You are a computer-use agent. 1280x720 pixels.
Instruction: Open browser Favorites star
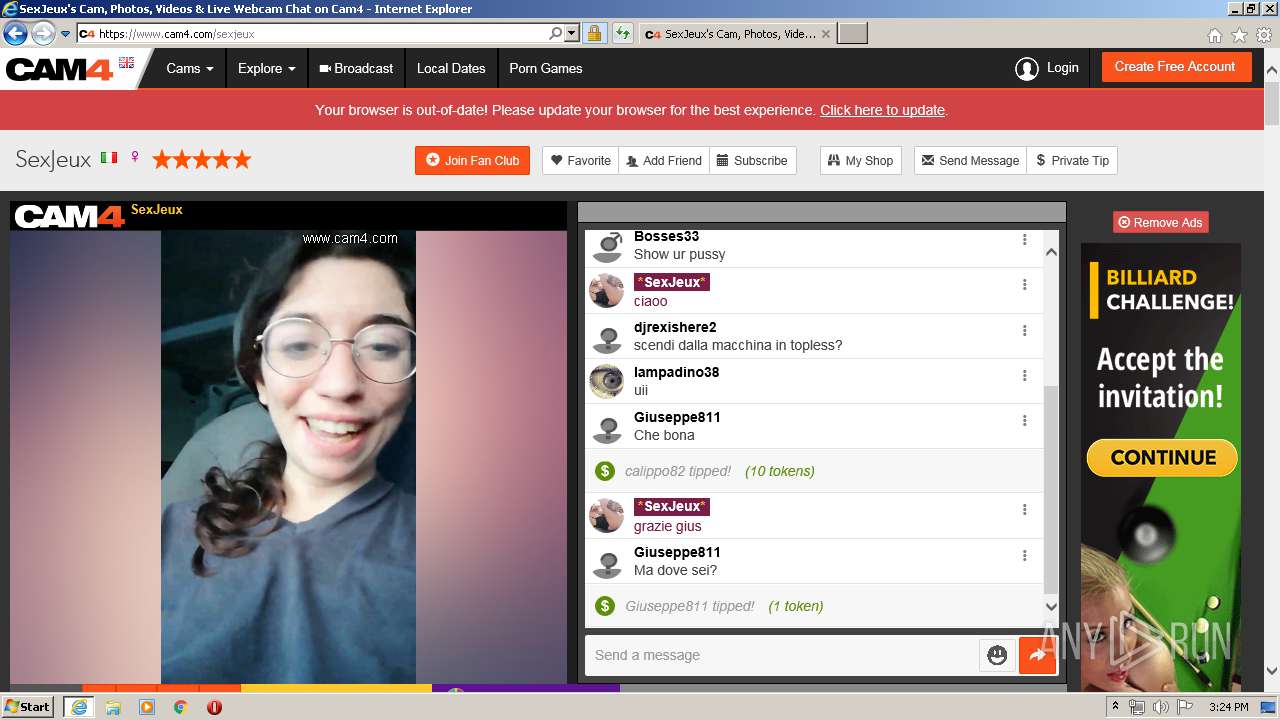tap(1239, 35)
